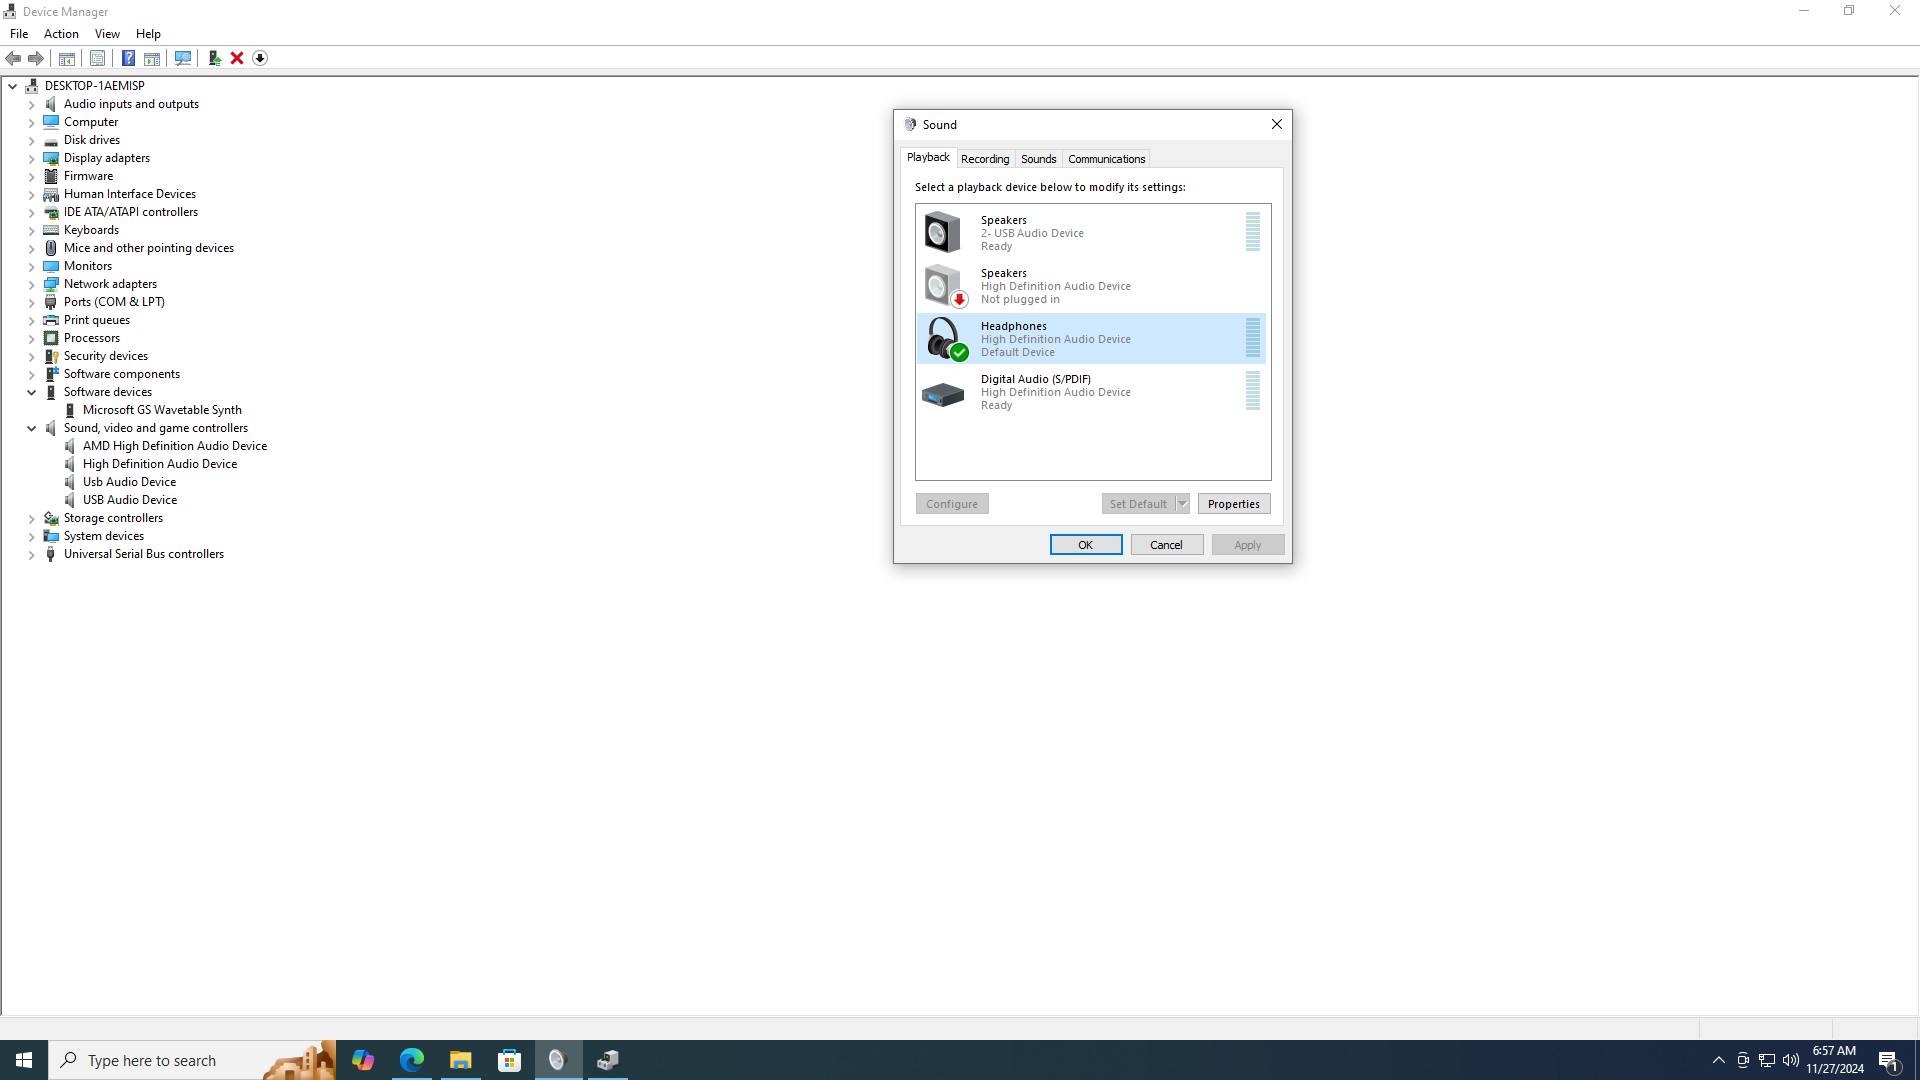Collapse Sound, video and game controllers
The width and height of the screenshot is (1920, 1080).
point(31,428)
